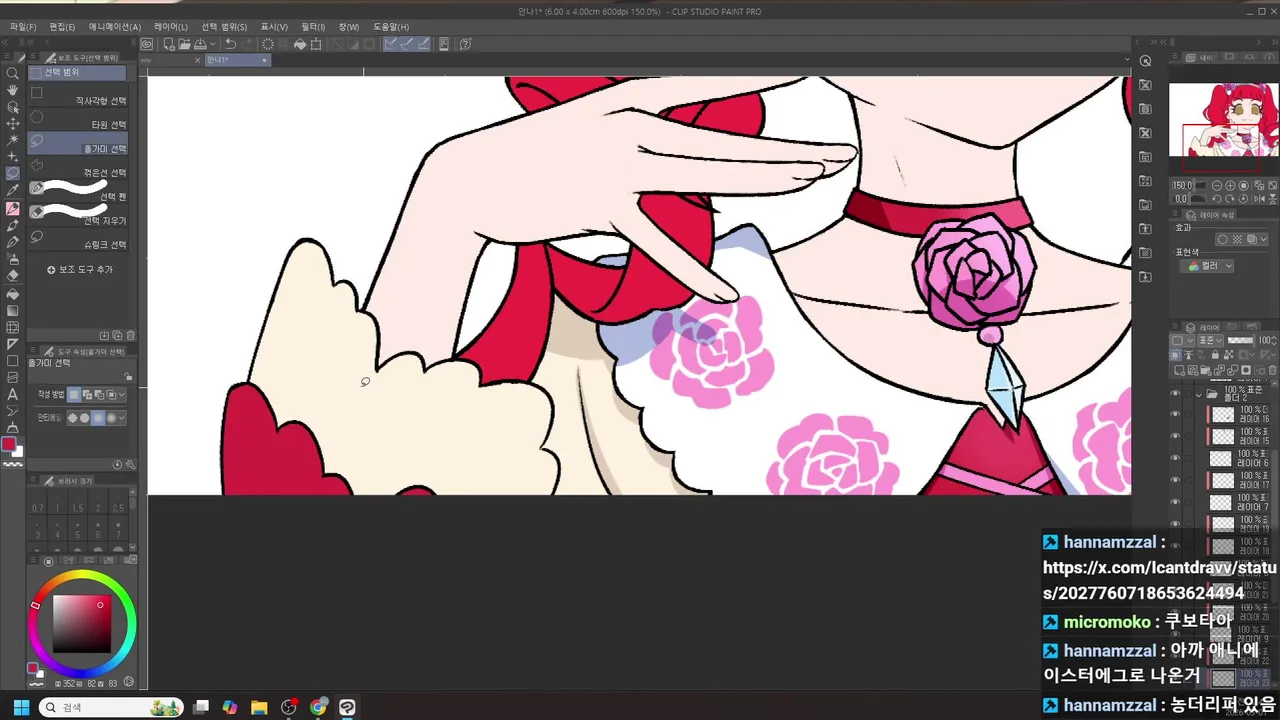This screenshot has width=1280, height=720.
Task: Select 꺾은선 선택 sub tool
Action: [x=78, y=170]
